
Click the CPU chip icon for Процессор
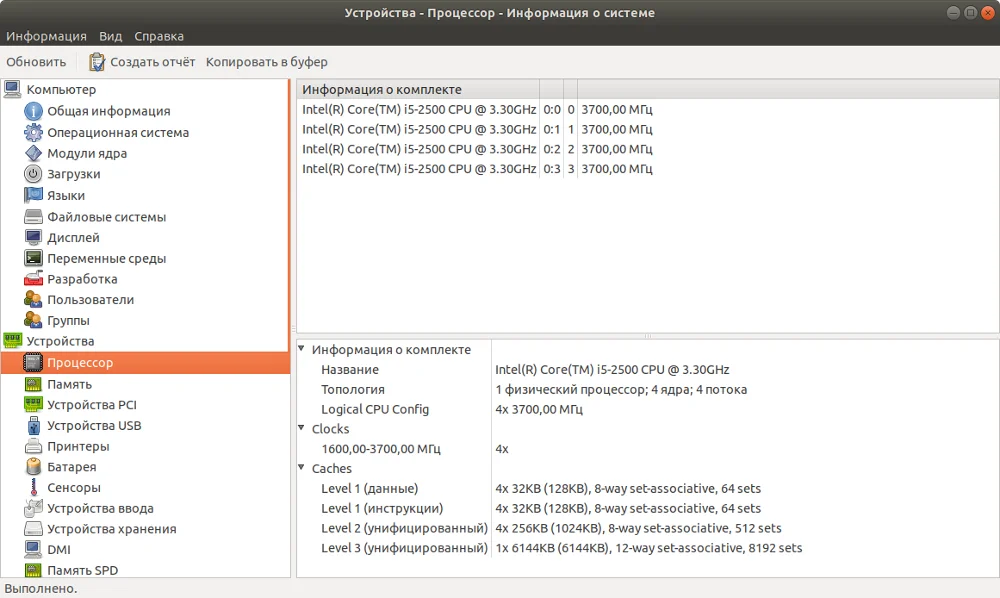[33, 362]
